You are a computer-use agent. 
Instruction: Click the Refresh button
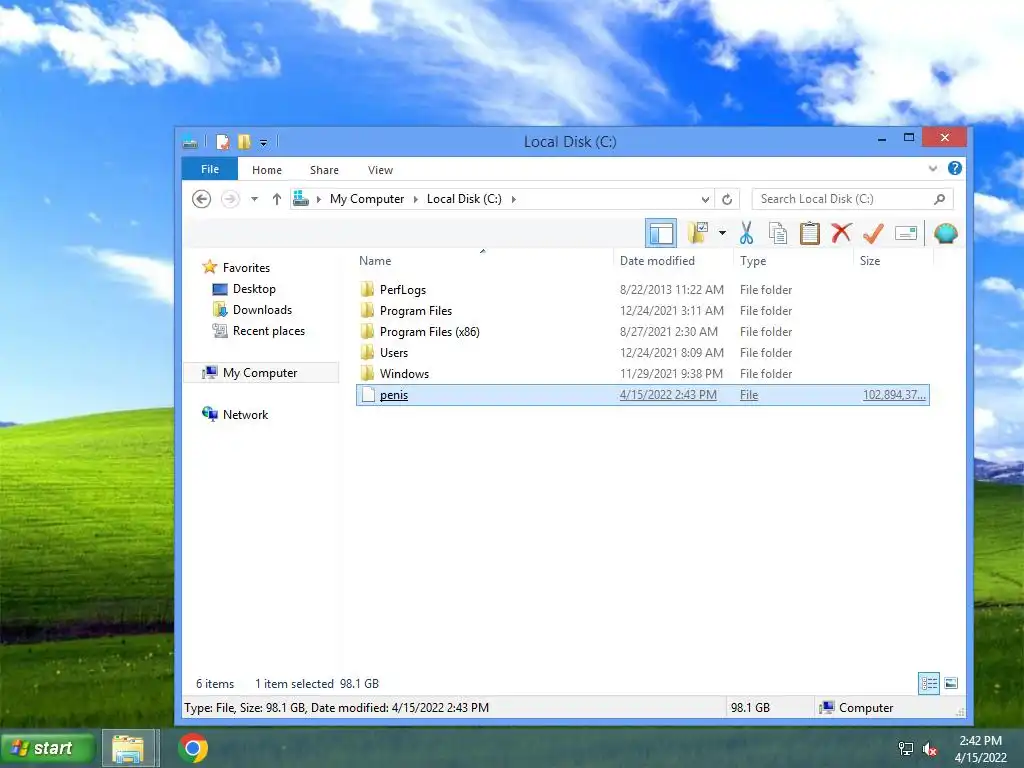[x=727, y=199]
